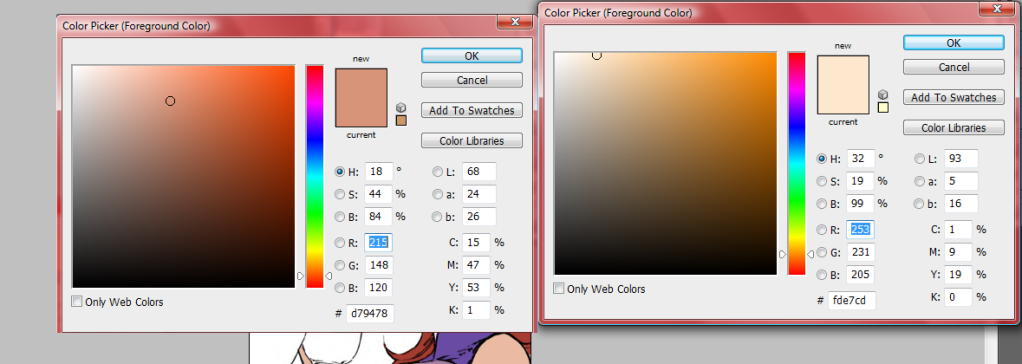1022x364 pixels.
Task: Click hex field showing fde7cd
Action: 852,301
